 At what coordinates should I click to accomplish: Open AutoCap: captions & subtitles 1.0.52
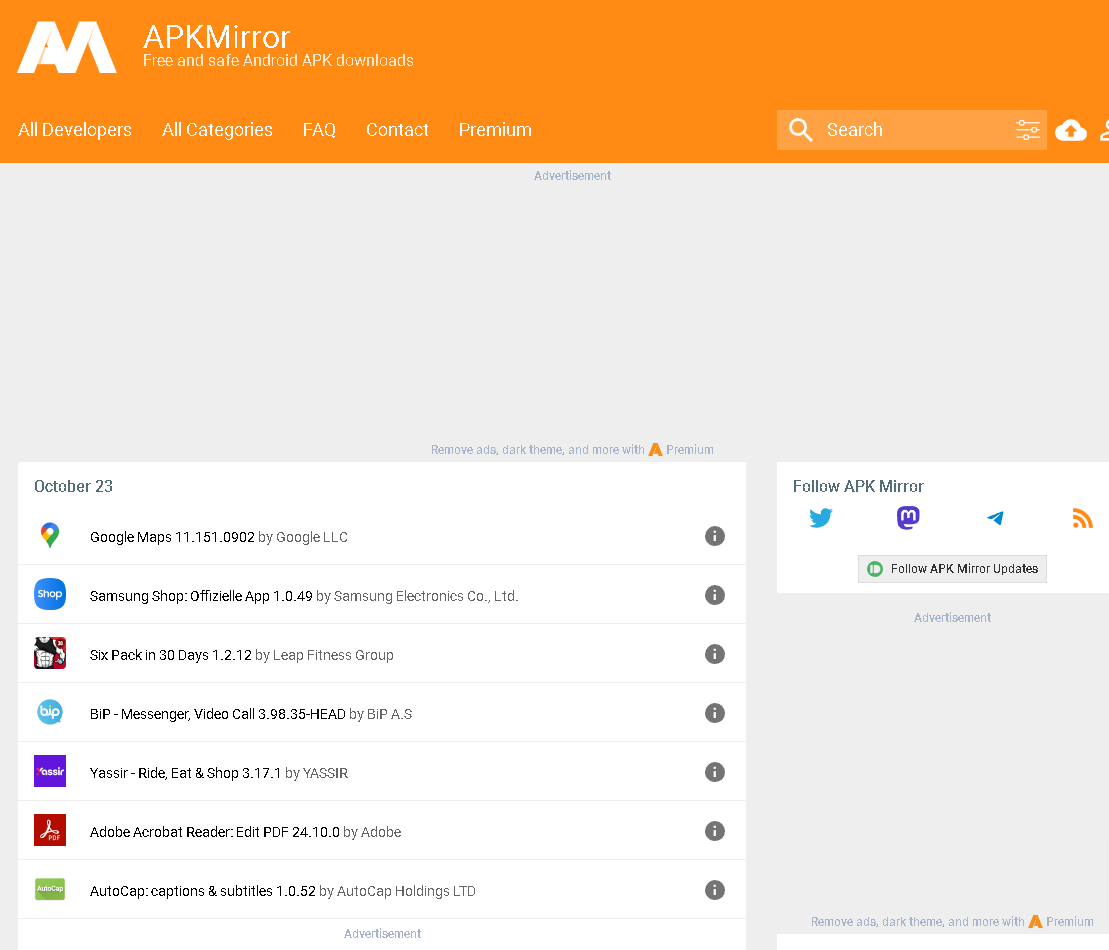[203, 891]
